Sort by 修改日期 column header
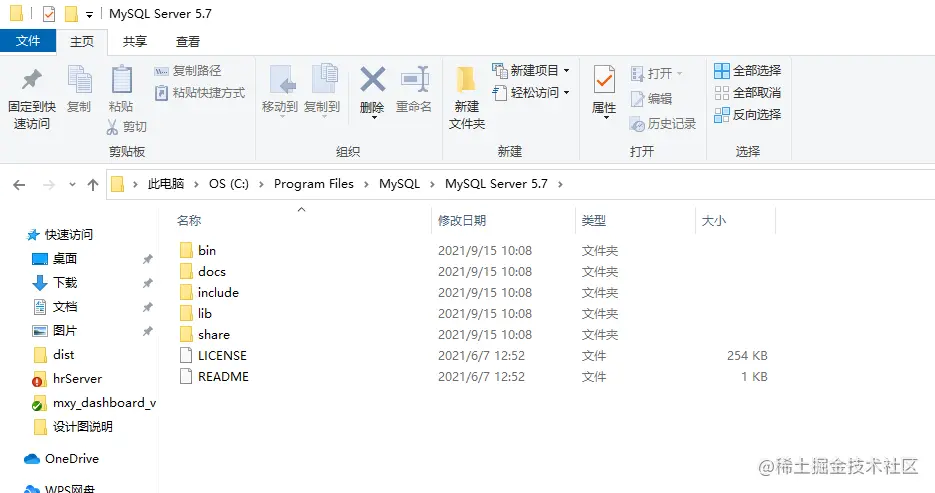The image size is (935, 493). pos(462,221)
